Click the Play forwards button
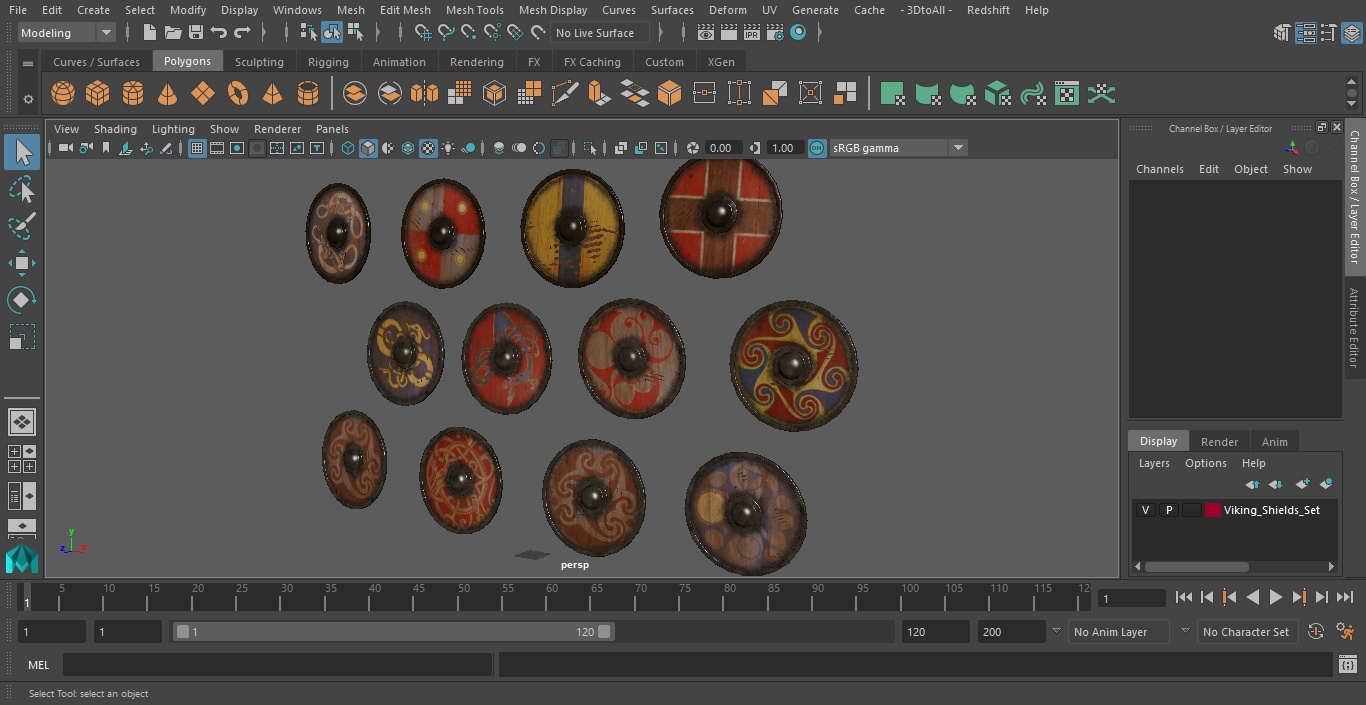The height and width of the screenshot is (705, 1366). tap(1275, 597)
